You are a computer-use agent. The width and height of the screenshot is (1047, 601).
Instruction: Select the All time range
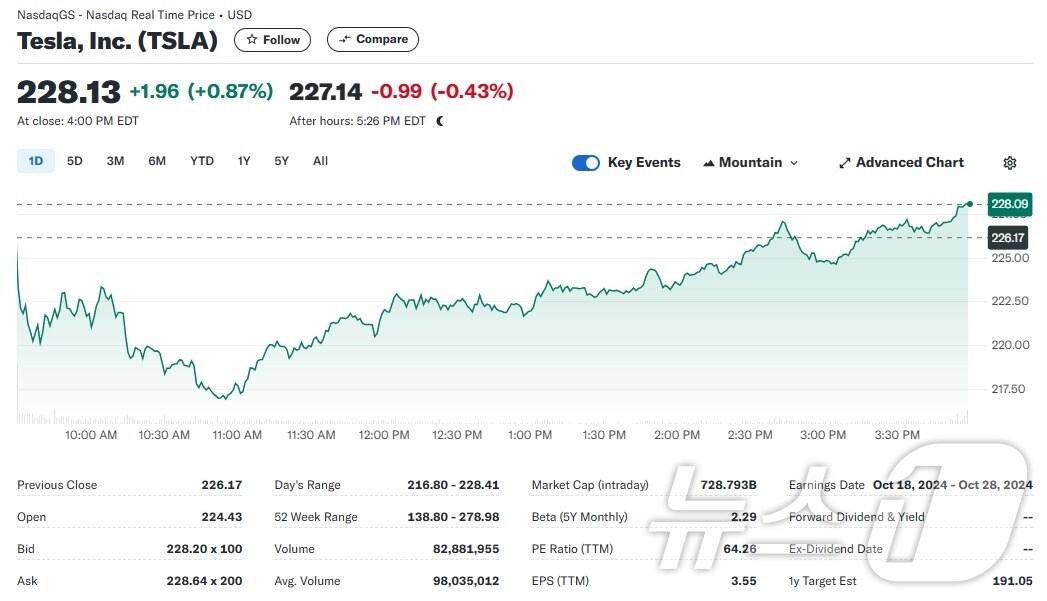click(320, 161)
